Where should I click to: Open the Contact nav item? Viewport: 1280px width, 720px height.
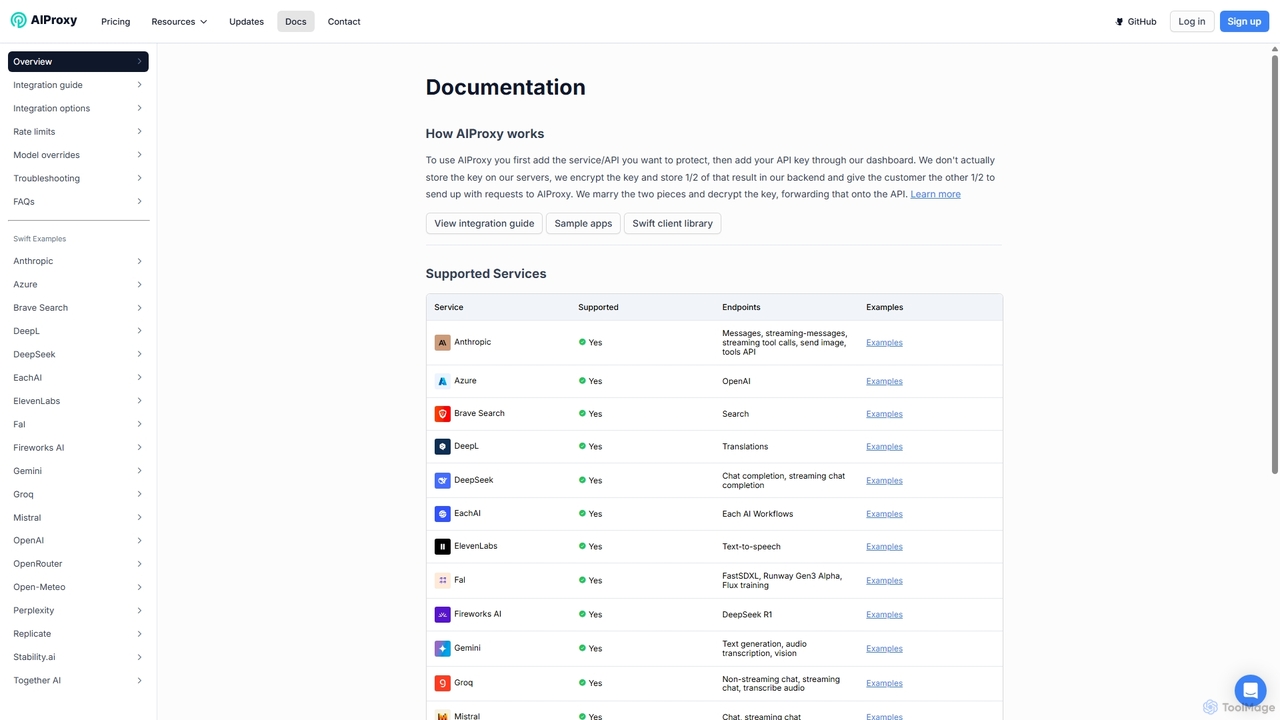[x=344, y=21]
